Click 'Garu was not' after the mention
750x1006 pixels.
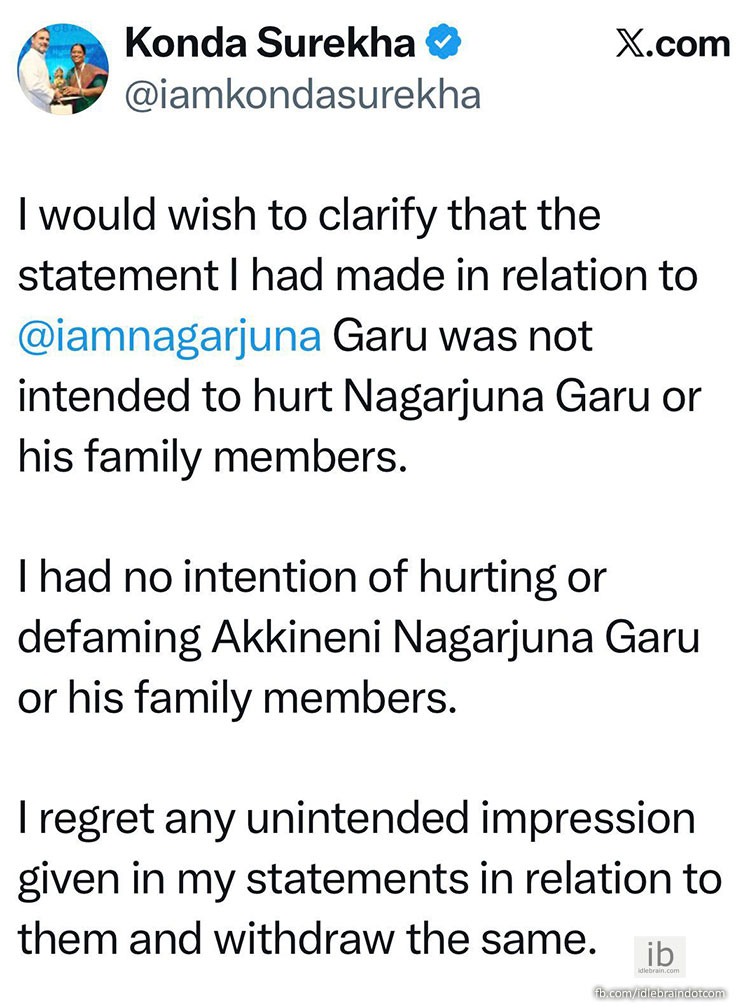(462, 337)
